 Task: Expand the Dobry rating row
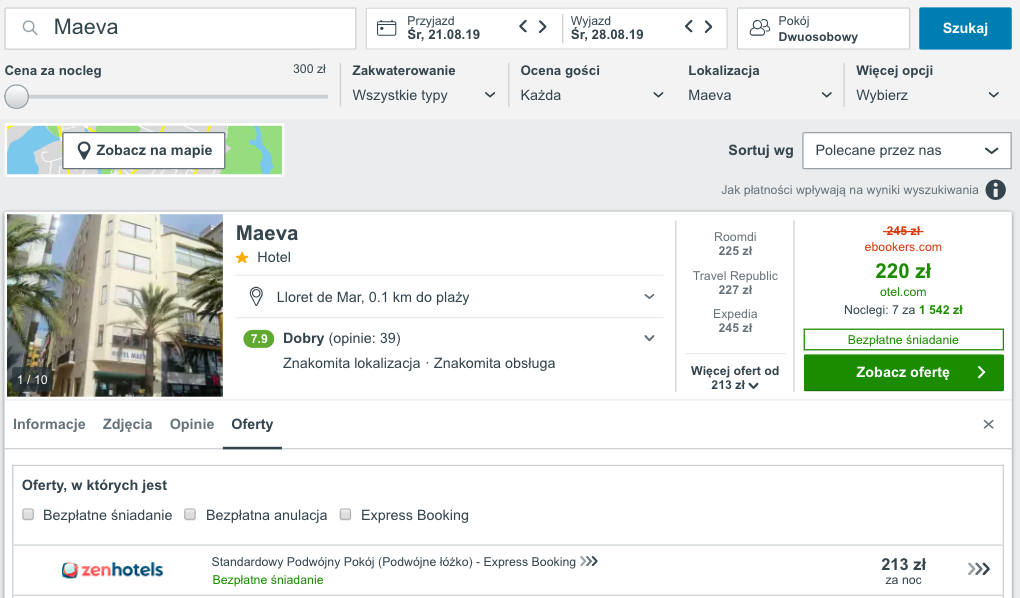coord(450,338)
